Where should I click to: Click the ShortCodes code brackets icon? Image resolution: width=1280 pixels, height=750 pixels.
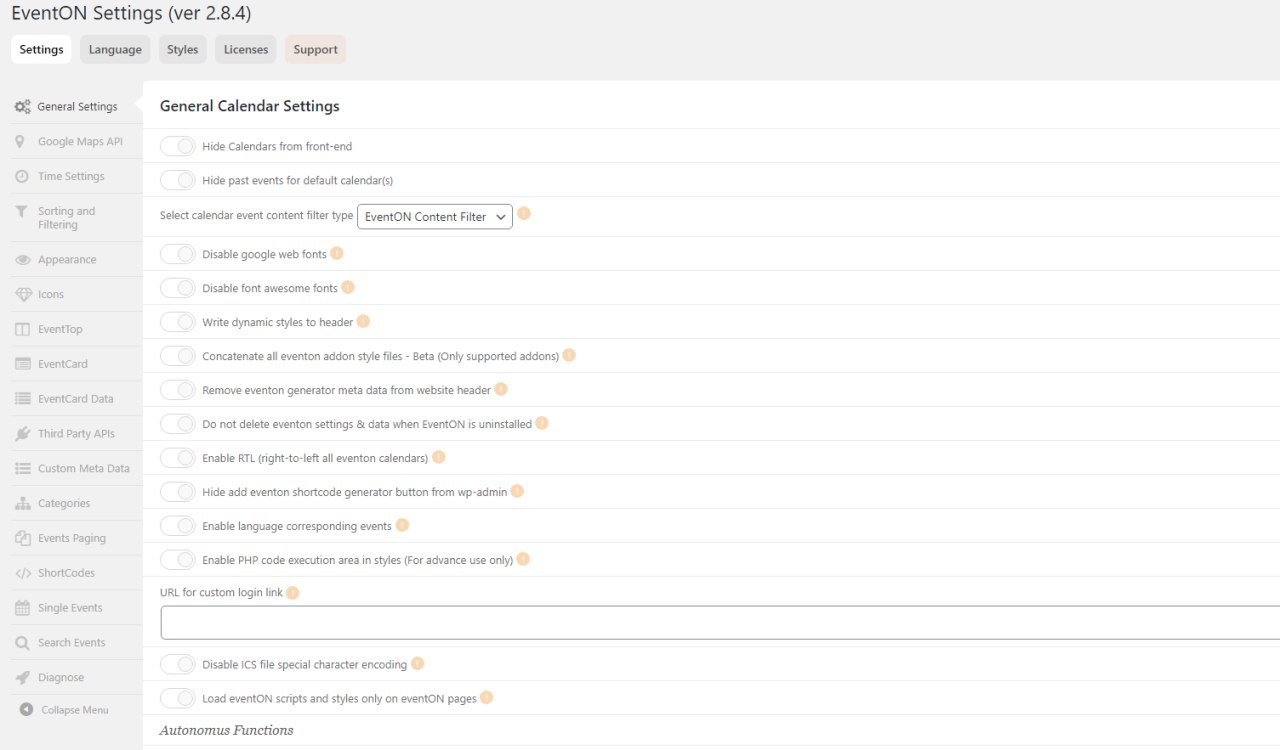tap(22, 573)
